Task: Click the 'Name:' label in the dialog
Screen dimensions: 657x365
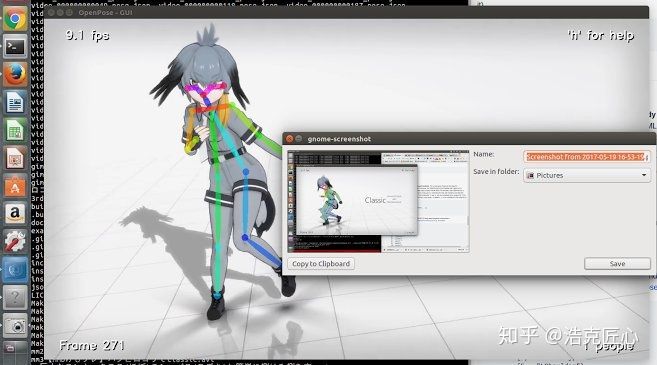Action: [484, 154]
